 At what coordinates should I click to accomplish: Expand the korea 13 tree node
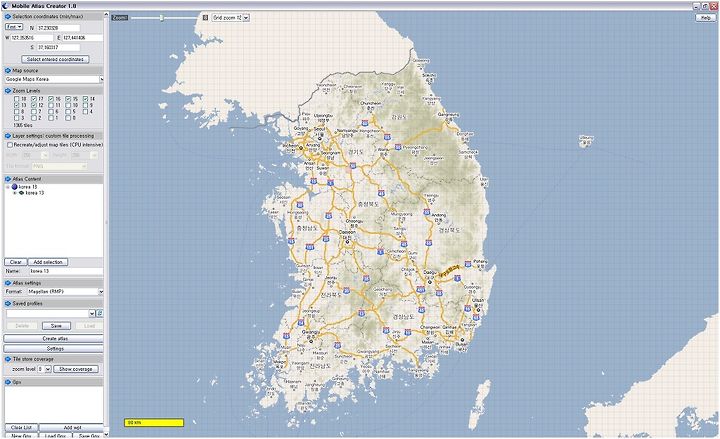tap(14, 193)
